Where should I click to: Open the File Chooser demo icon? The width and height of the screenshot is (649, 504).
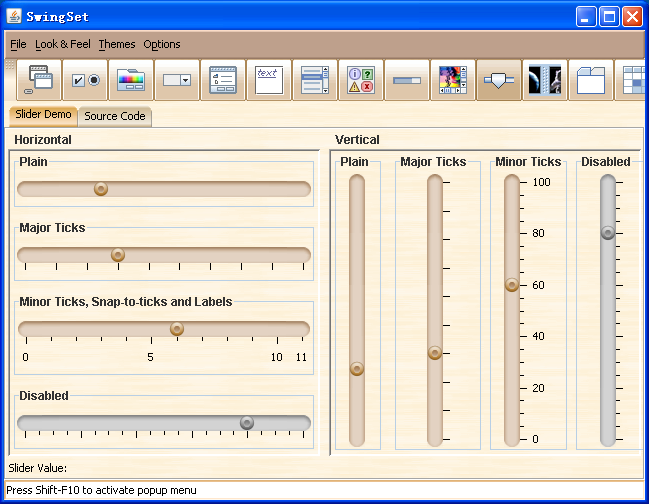click(x=223, y=79)
